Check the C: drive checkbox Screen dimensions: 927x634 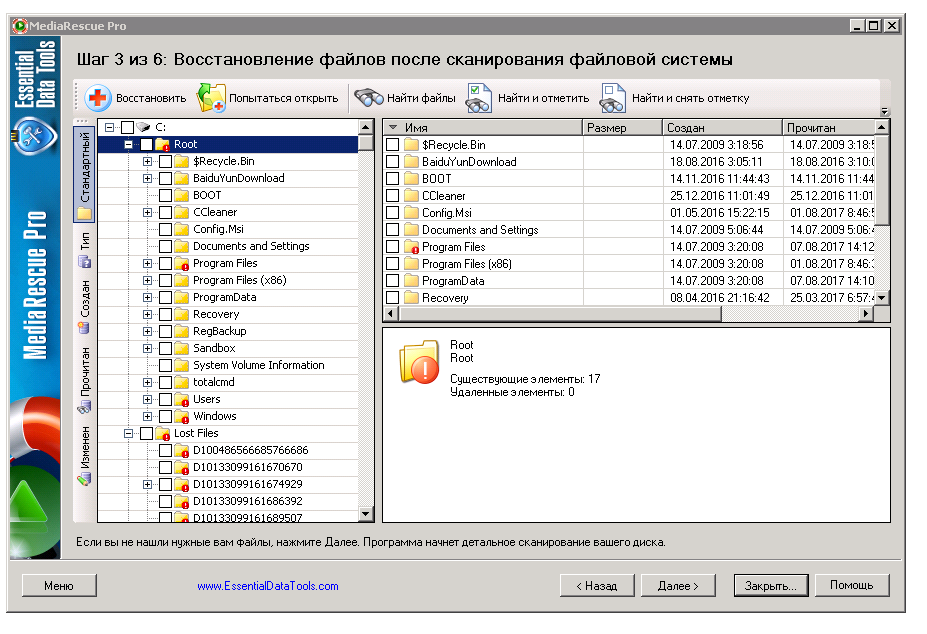(127, 127)
